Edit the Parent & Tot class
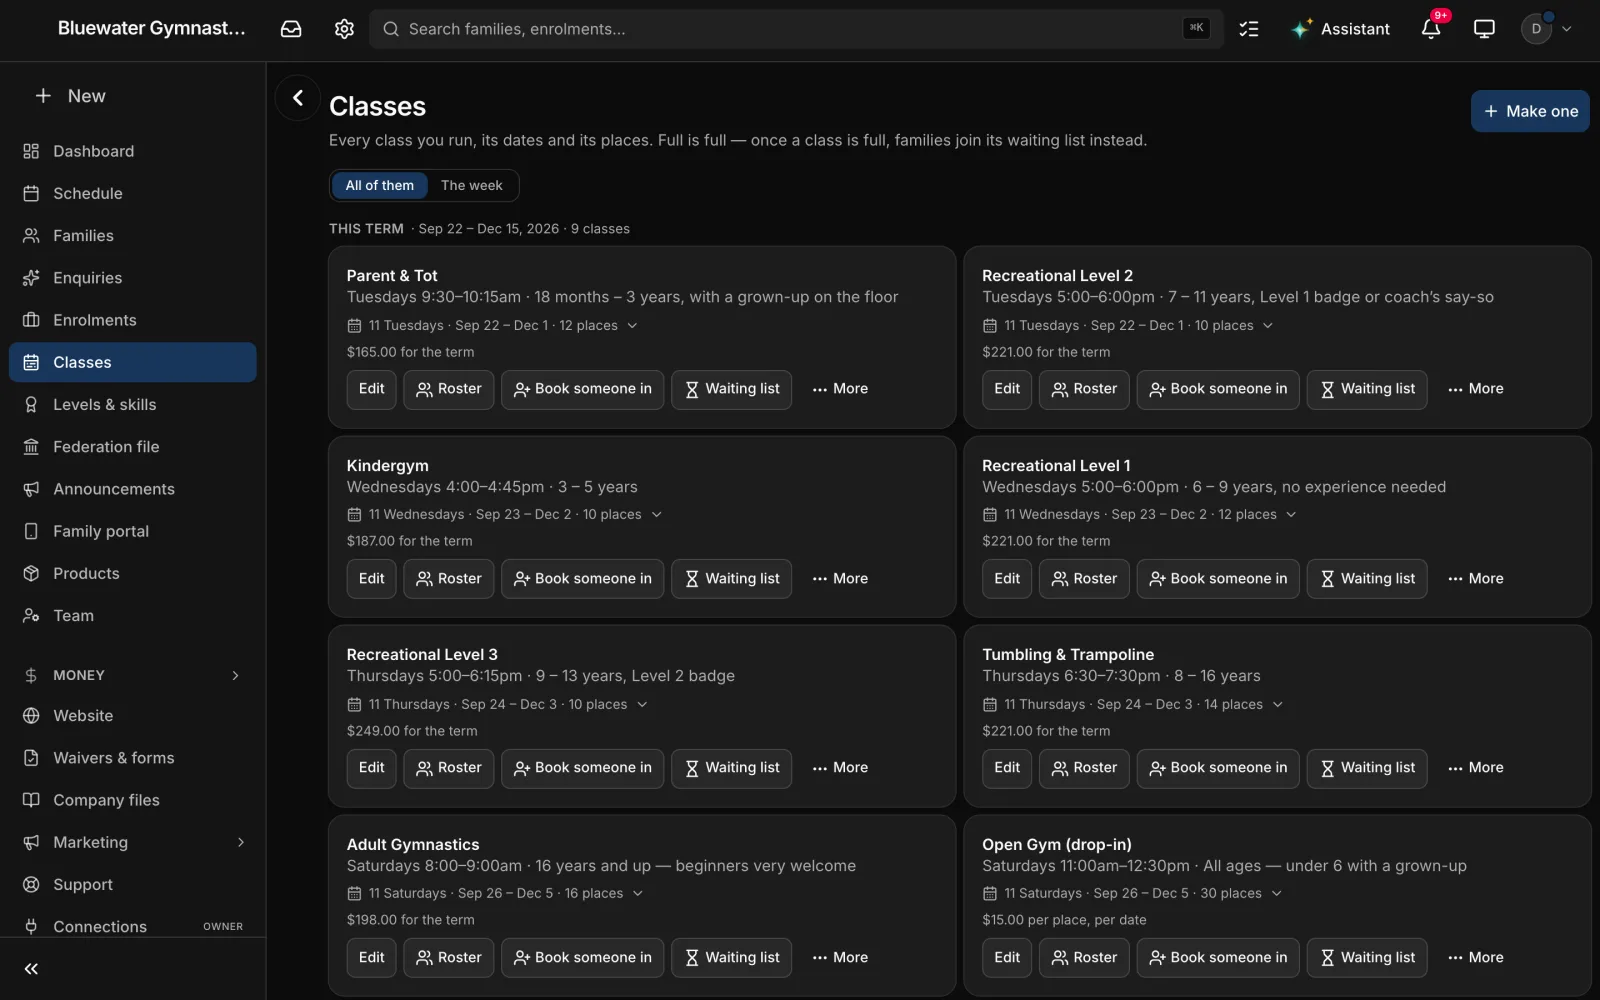1600x1000 pixels. coord(372,389)
